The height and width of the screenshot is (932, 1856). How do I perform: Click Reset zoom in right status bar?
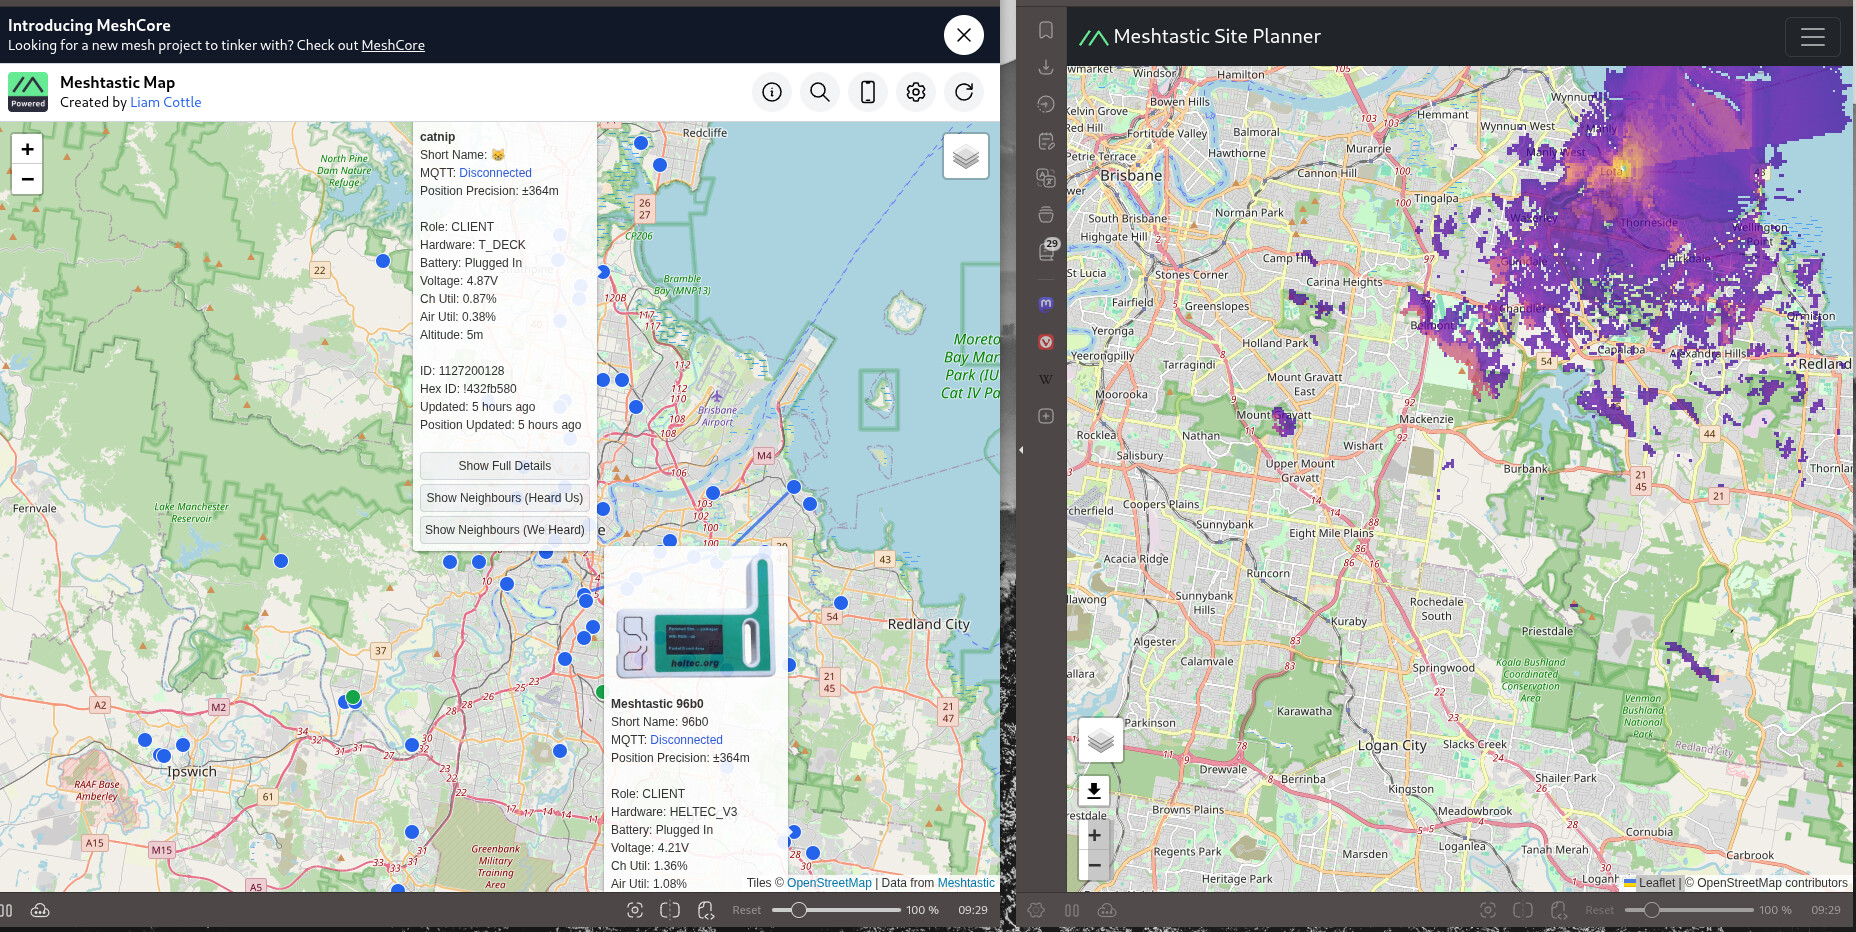click(x=1600, y=911)
